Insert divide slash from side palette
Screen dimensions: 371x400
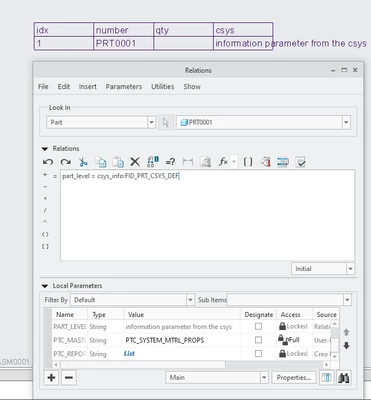point(45,210)
